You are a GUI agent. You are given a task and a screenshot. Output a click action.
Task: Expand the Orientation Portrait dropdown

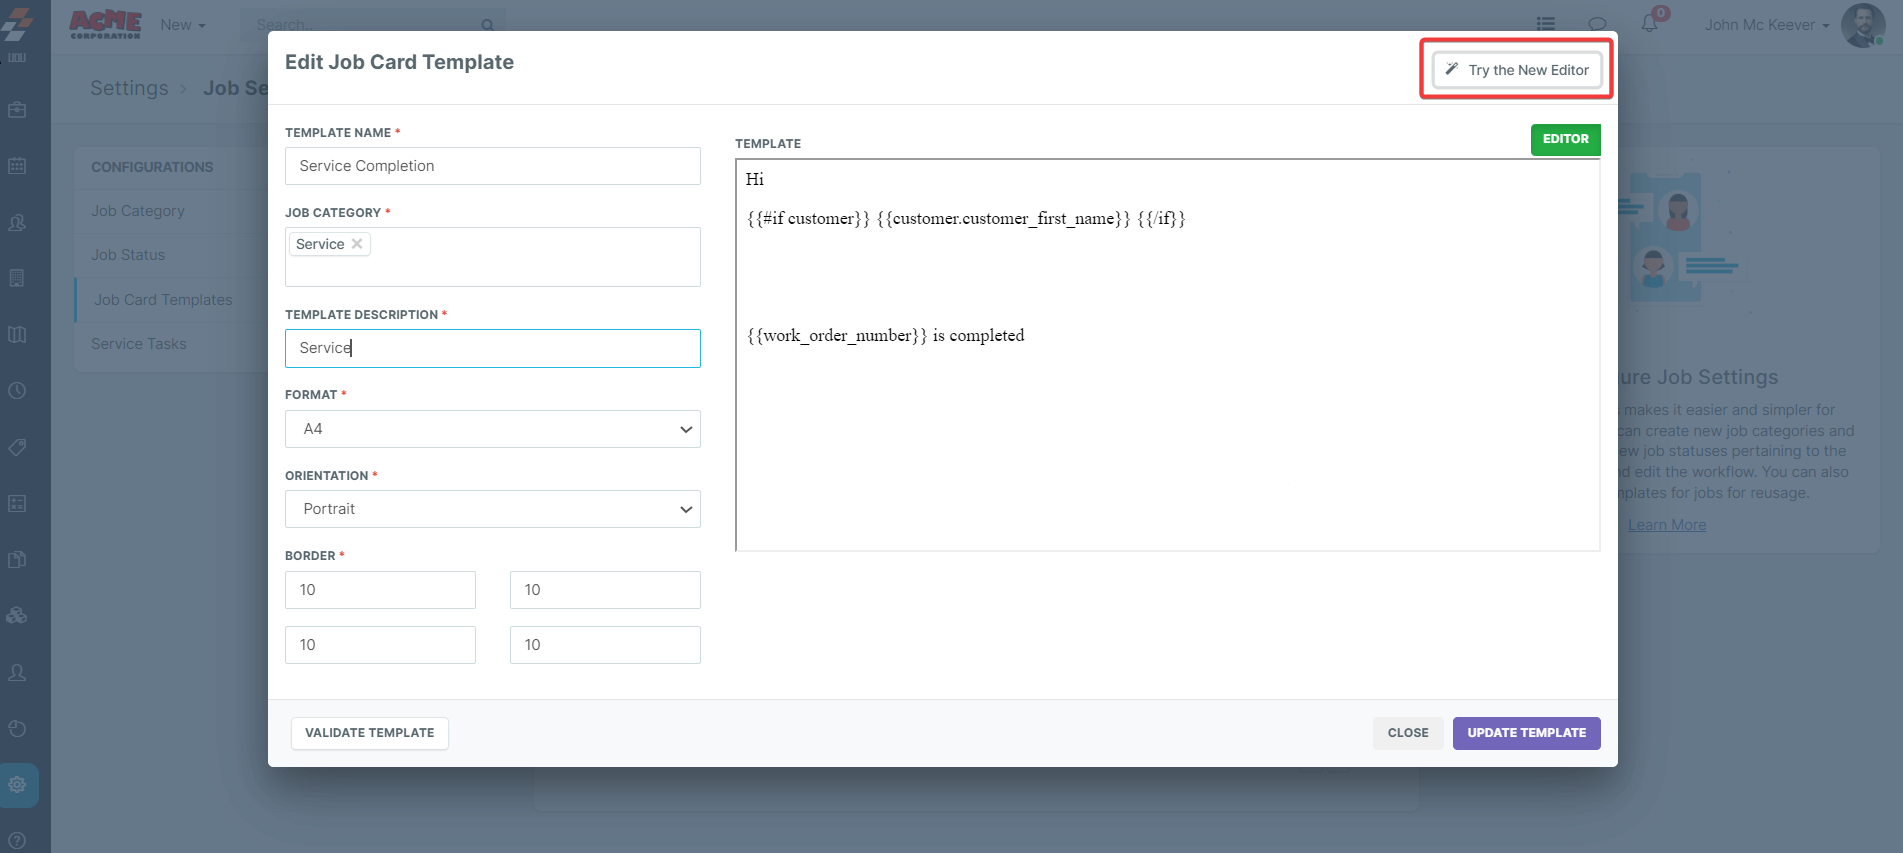point(492,509)
